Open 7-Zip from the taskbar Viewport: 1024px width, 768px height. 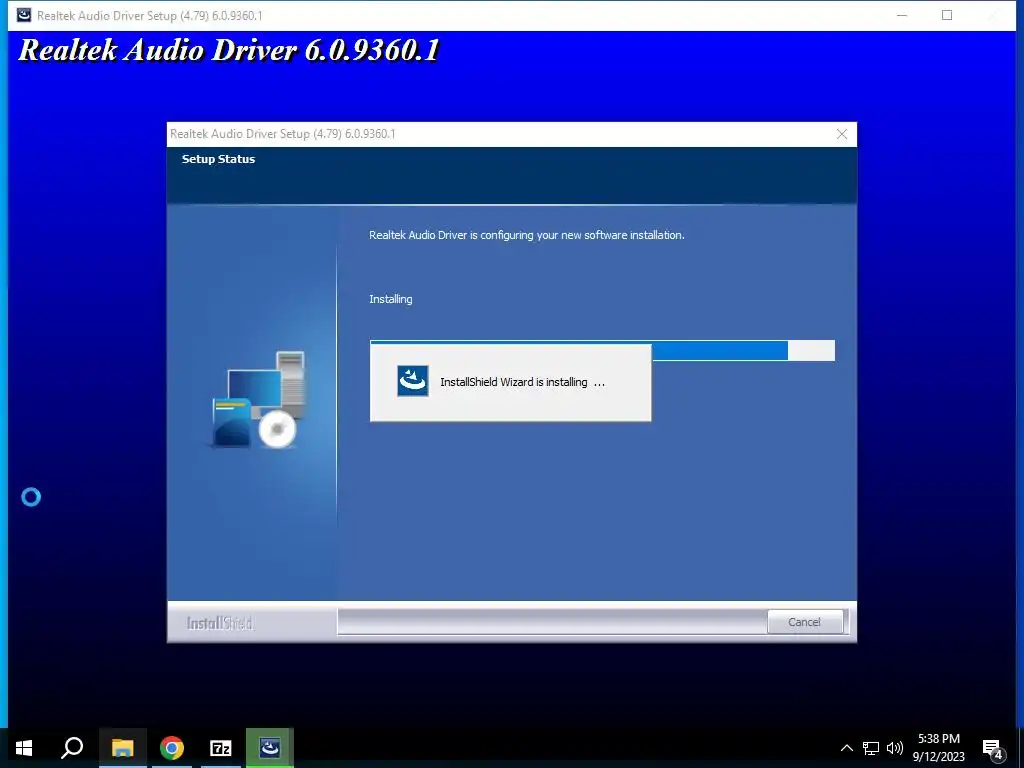(x=221, y=748)
